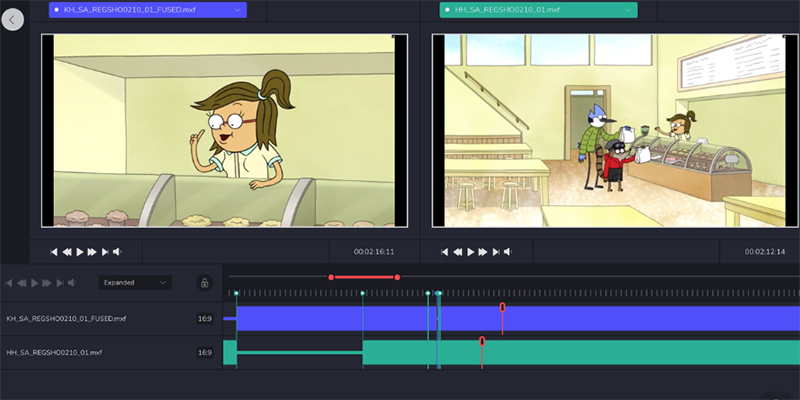
Task: Rewind using timeline transport controls
Action: [22, 283]
